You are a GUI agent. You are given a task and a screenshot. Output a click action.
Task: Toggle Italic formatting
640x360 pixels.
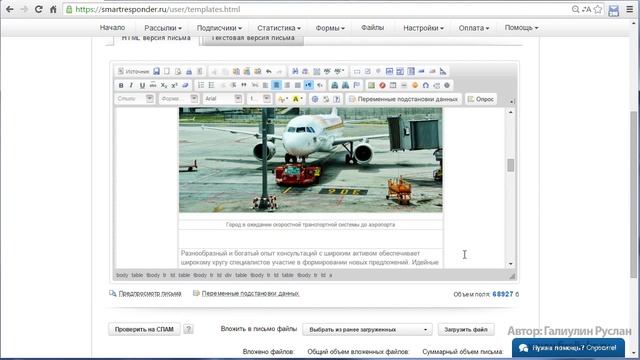coord(131,85)
